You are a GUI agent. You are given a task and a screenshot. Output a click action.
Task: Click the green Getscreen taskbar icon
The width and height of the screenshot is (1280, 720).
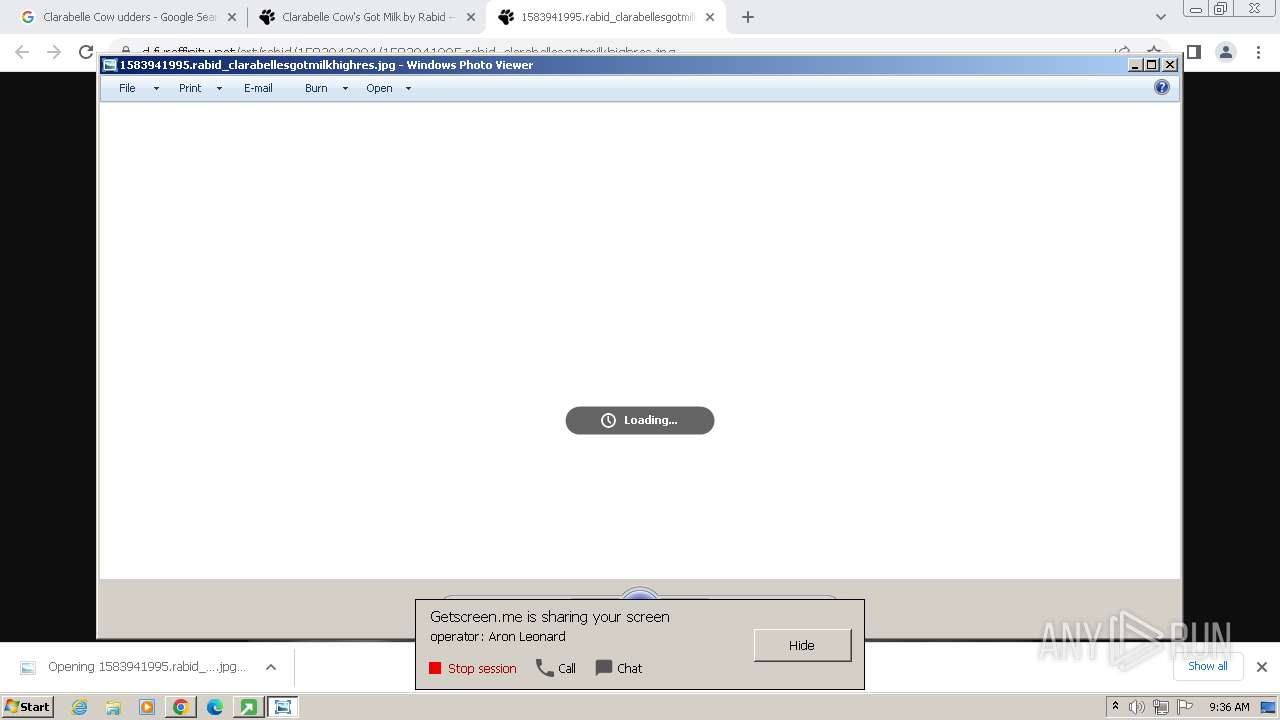point(247,707)
